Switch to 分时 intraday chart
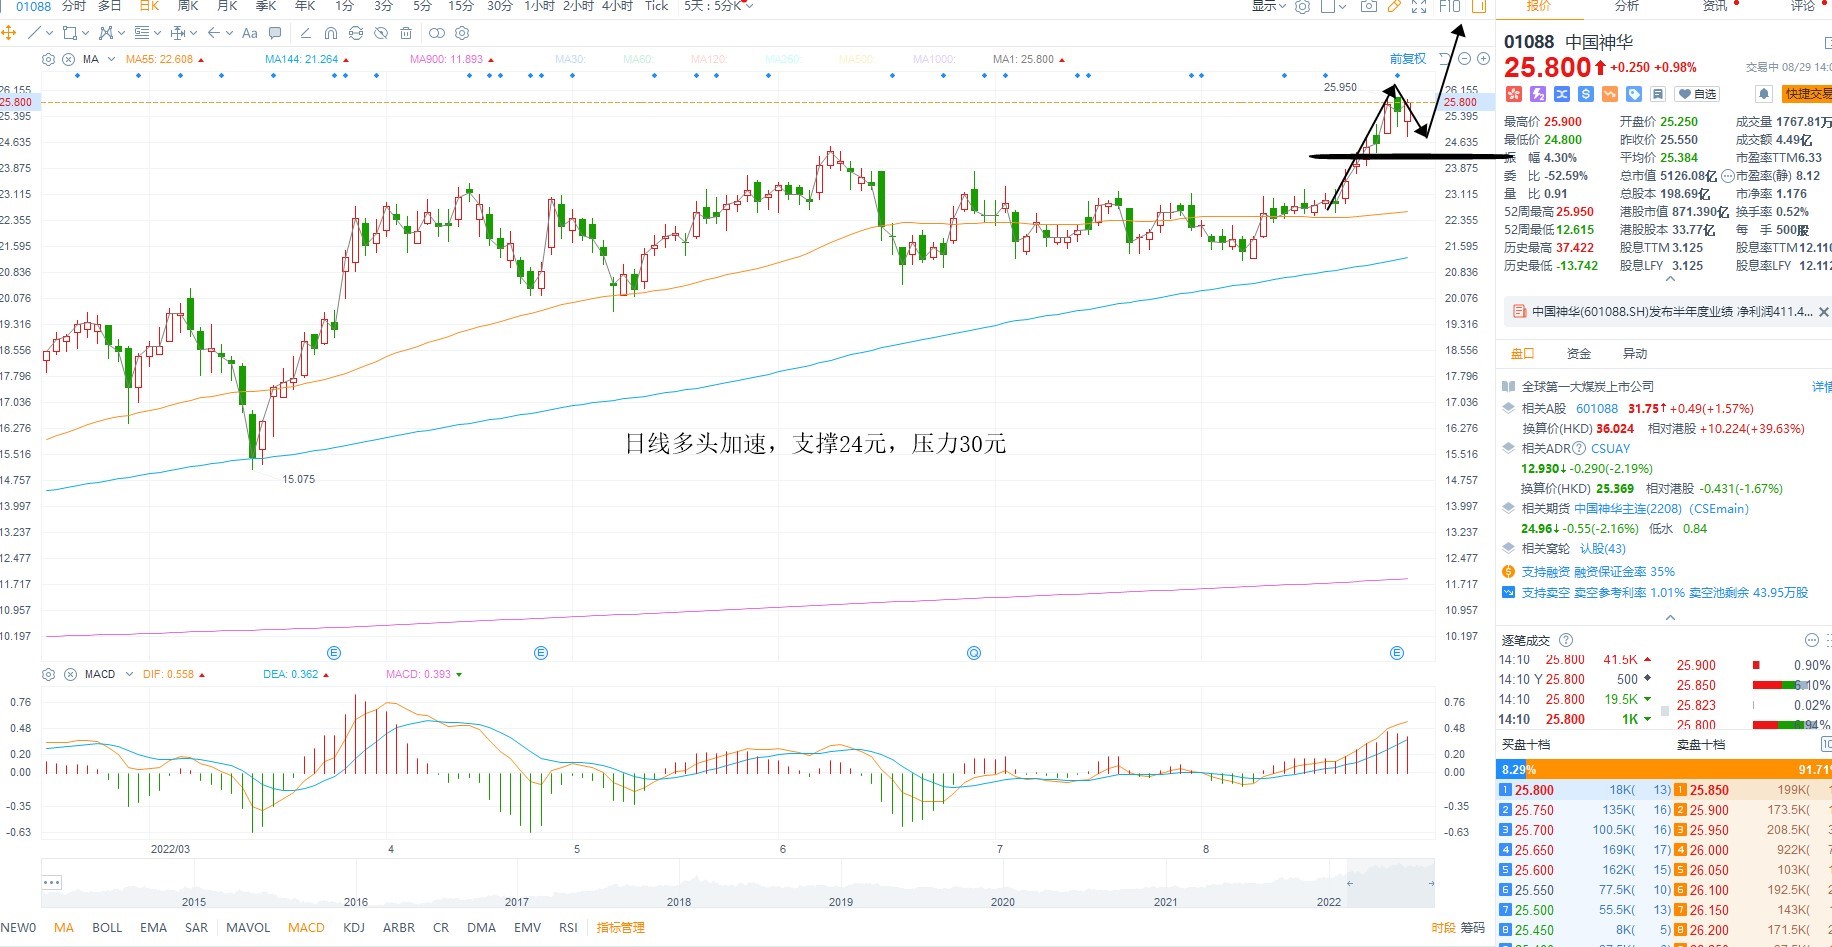 pos(74,6)
